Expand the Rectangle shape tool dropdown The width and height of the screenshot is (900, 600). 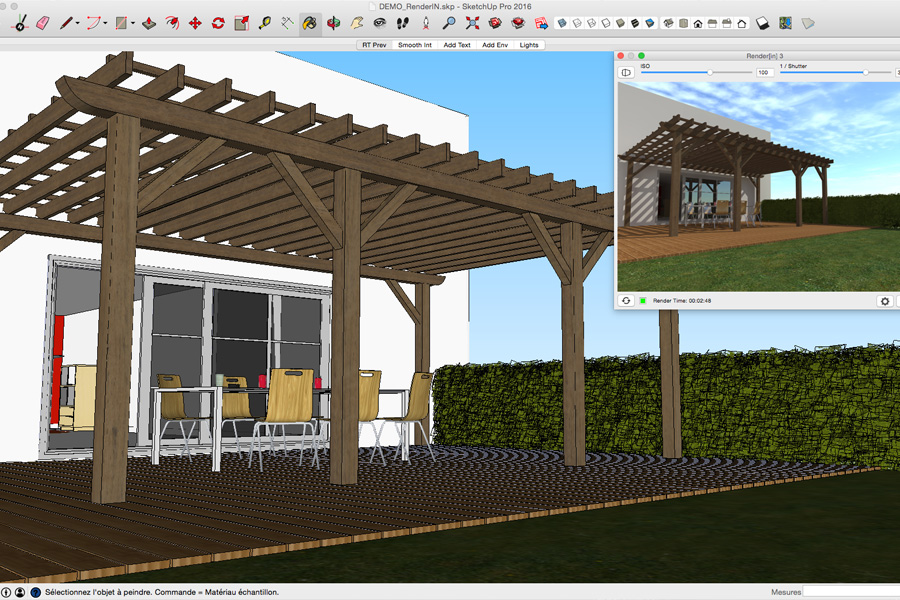(132, 23)
